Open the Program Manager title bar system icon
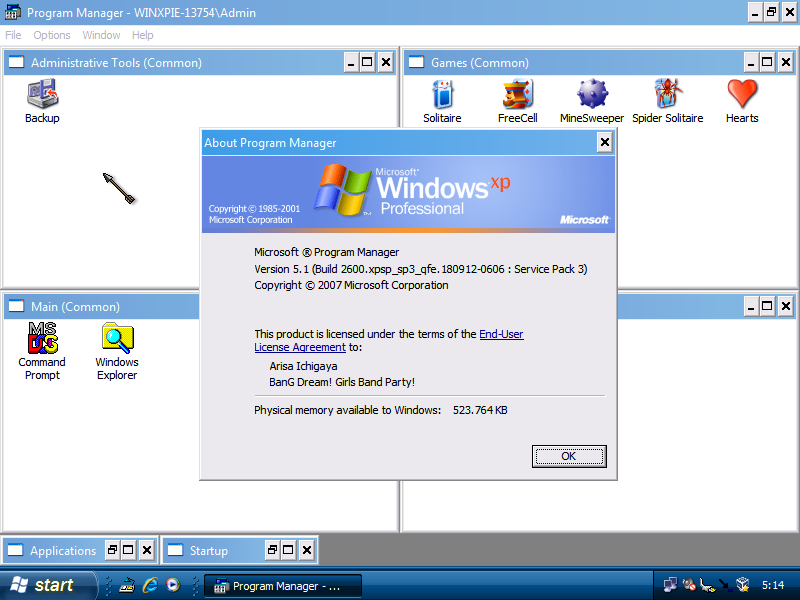The width and height of the screenshot is (800, 600). tap(12, 12)
